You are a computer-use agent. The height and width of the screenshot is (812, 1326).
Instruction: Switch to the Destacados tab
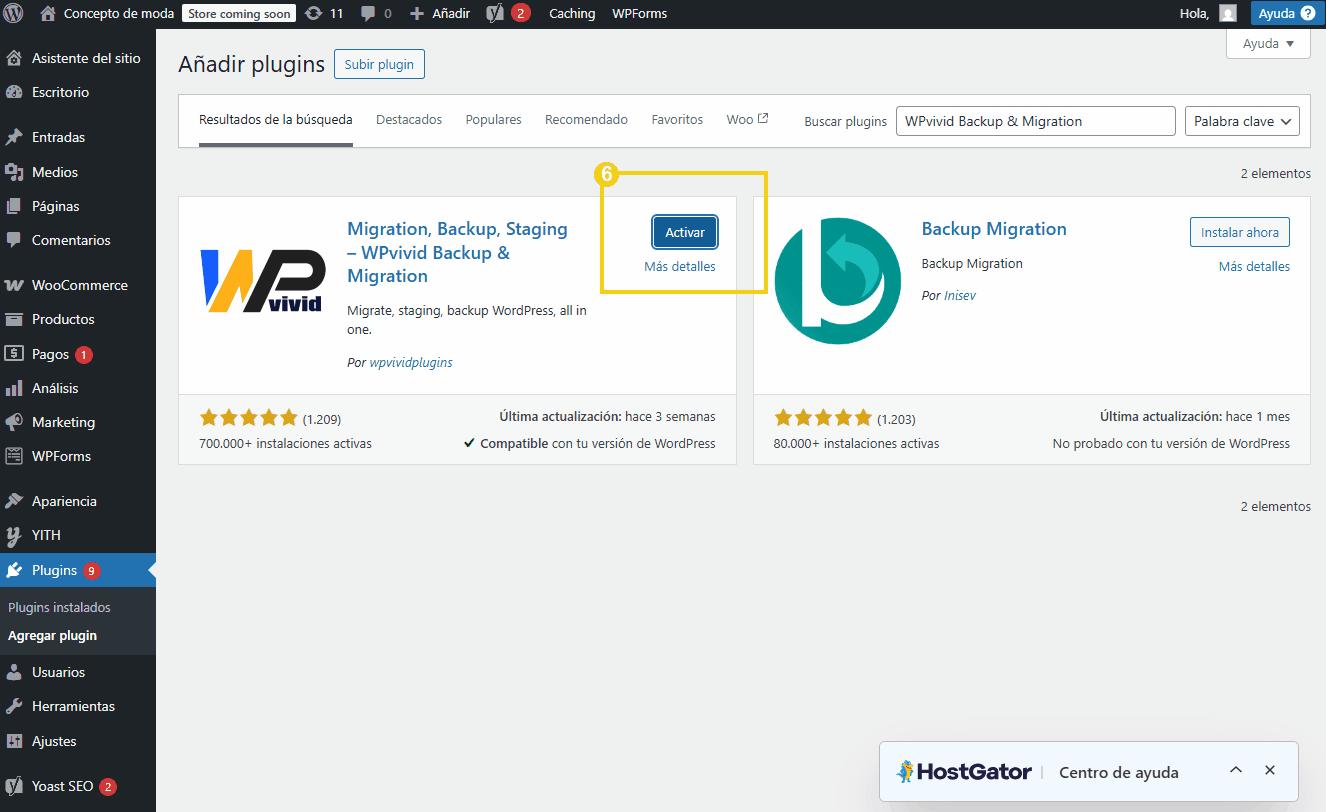(x=409, y=120)
